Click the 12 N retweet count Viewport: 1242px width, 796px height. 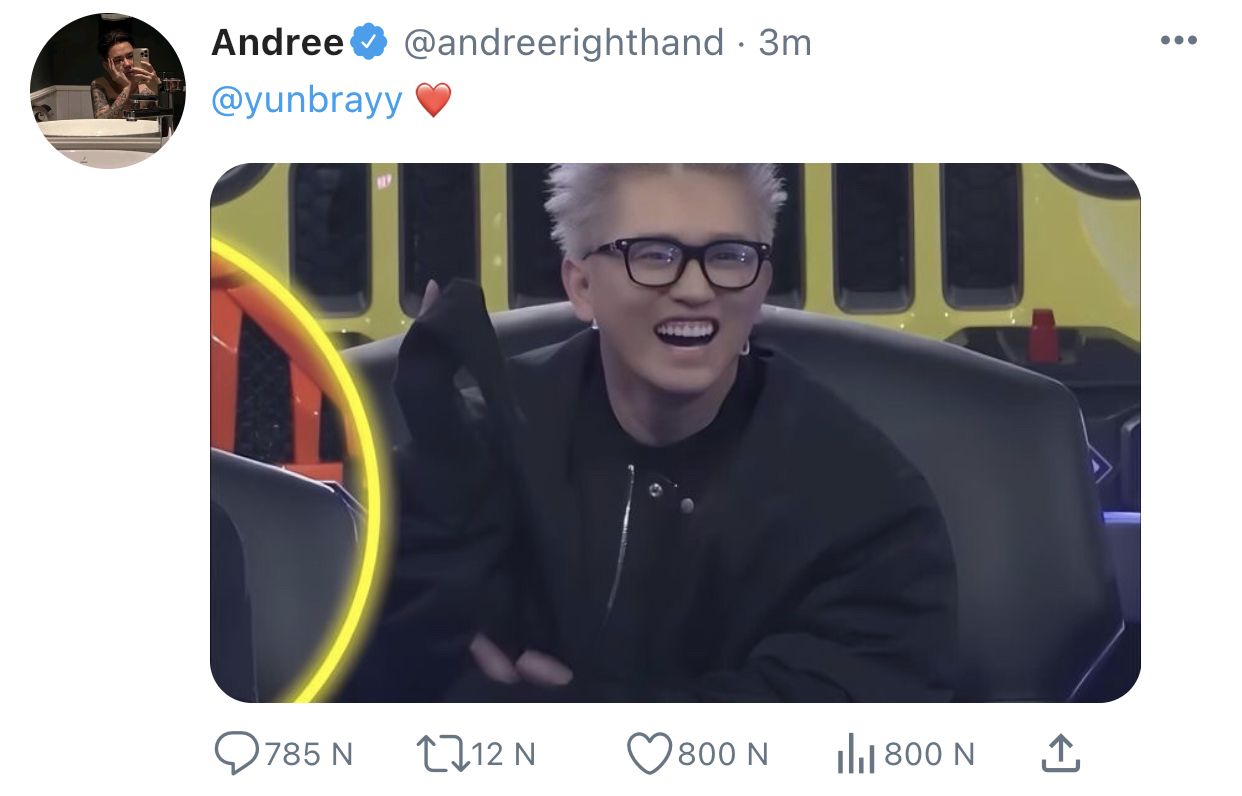pos(503,754)
